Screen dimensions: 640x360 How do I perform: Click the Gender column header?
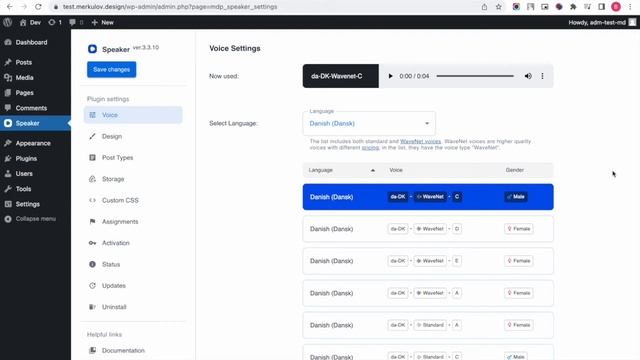pyautogui.click(x=515, y=170)
